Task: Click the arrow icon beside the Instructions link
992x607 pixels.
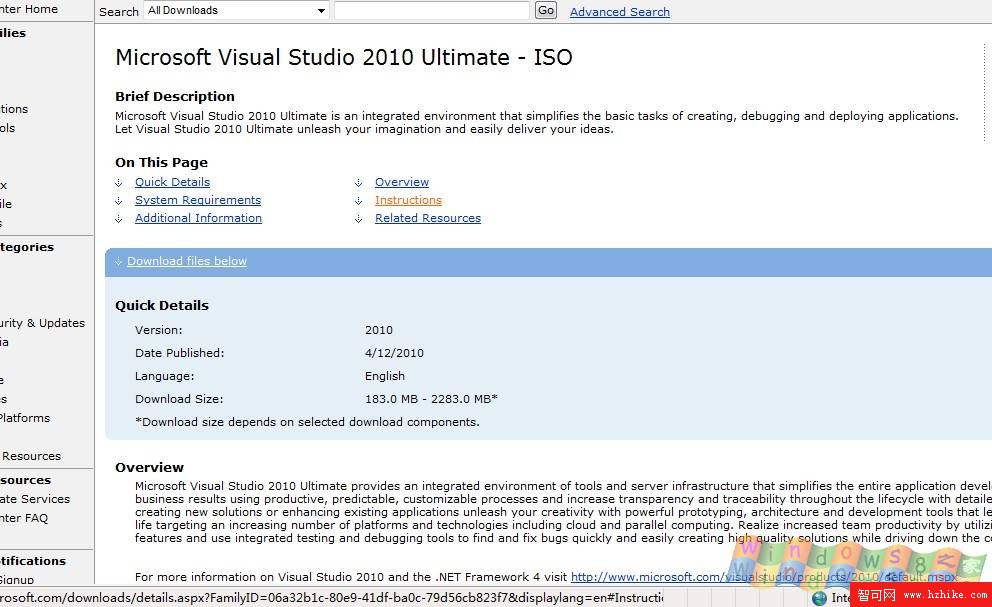Action: coord(359,201)
